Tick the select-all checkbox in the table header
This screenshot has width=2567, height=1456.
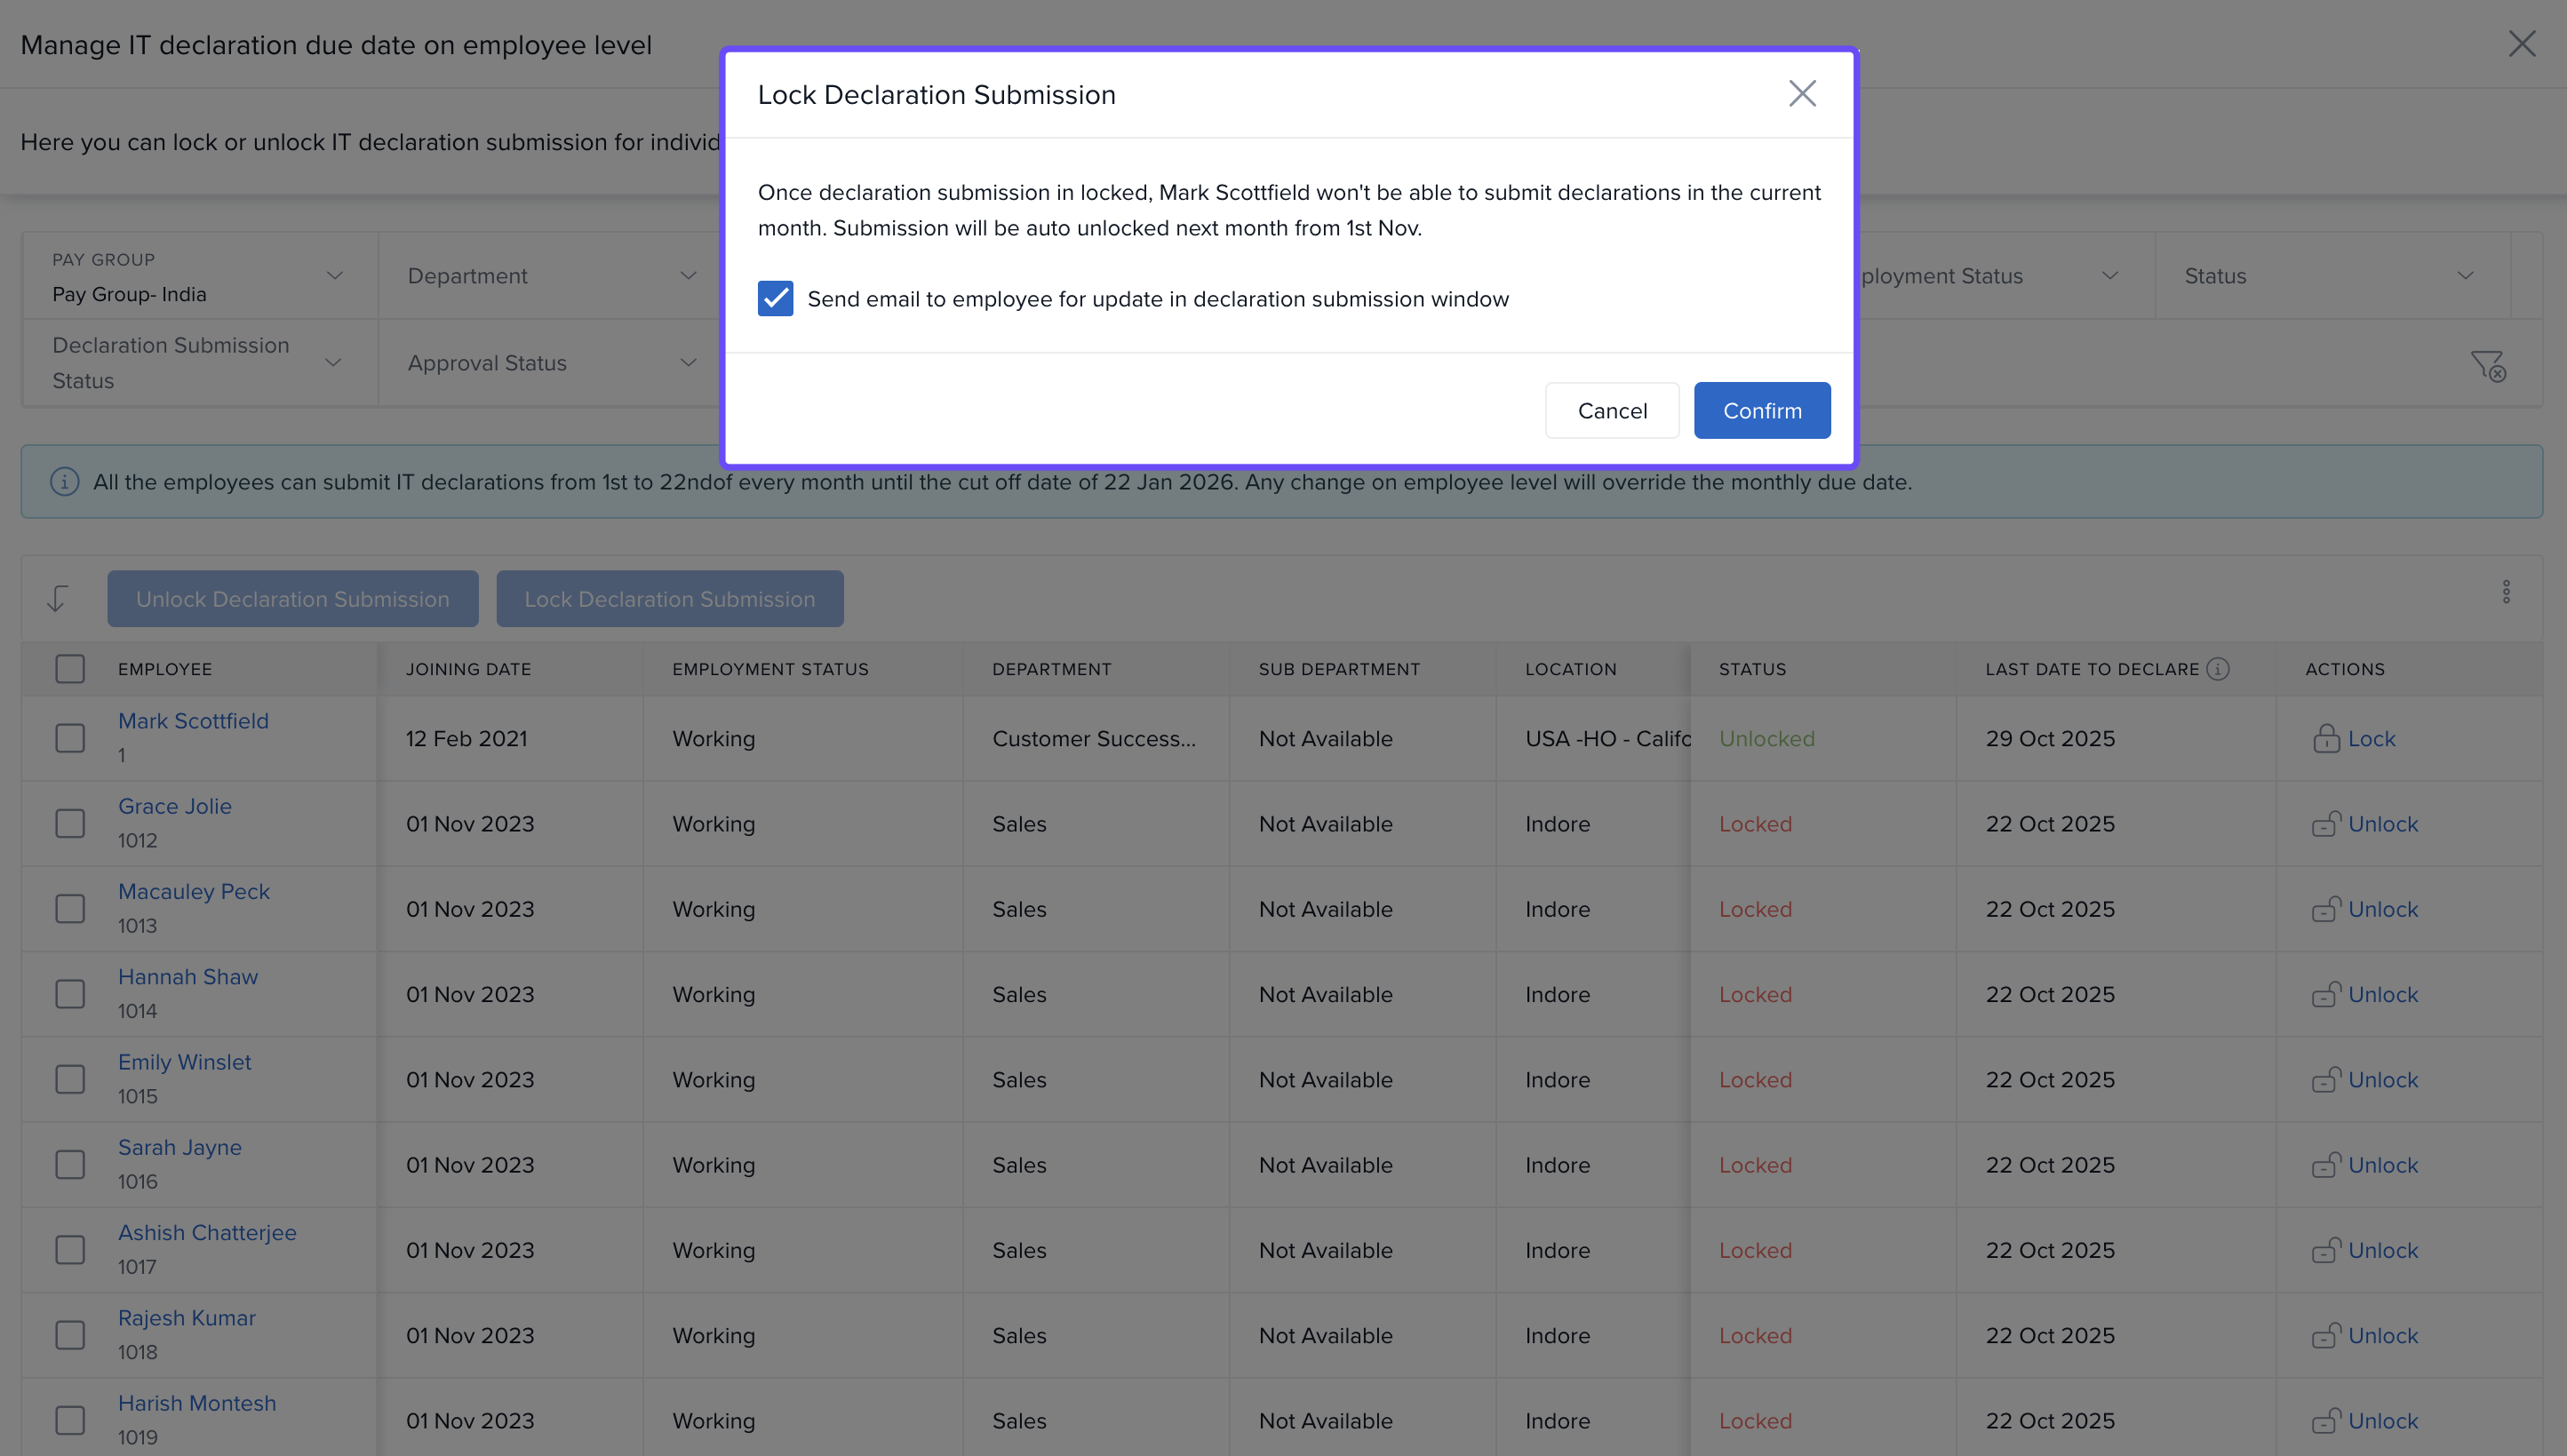pos(70,669)
